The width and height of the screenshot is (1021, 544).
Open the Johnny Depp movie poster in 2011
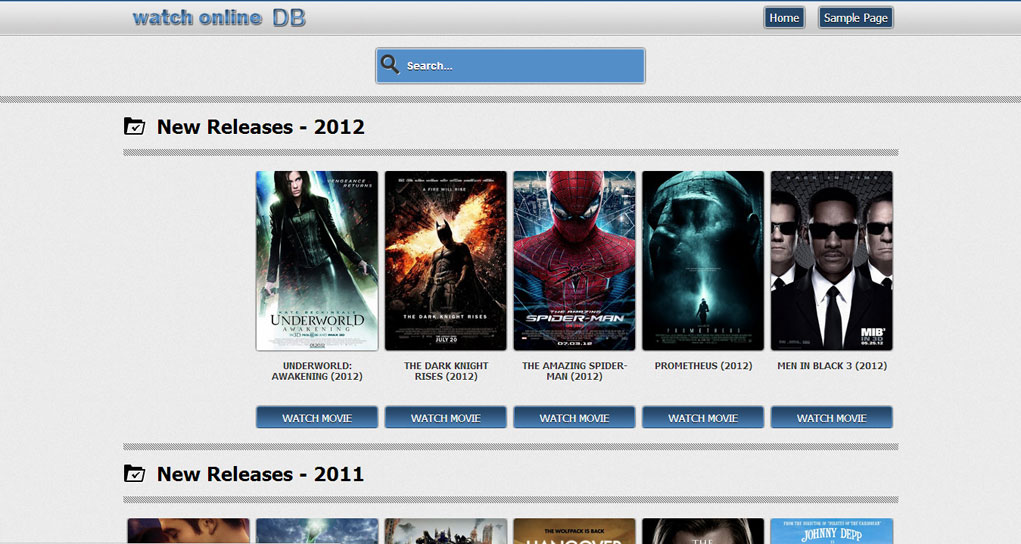tap(832, 531)
